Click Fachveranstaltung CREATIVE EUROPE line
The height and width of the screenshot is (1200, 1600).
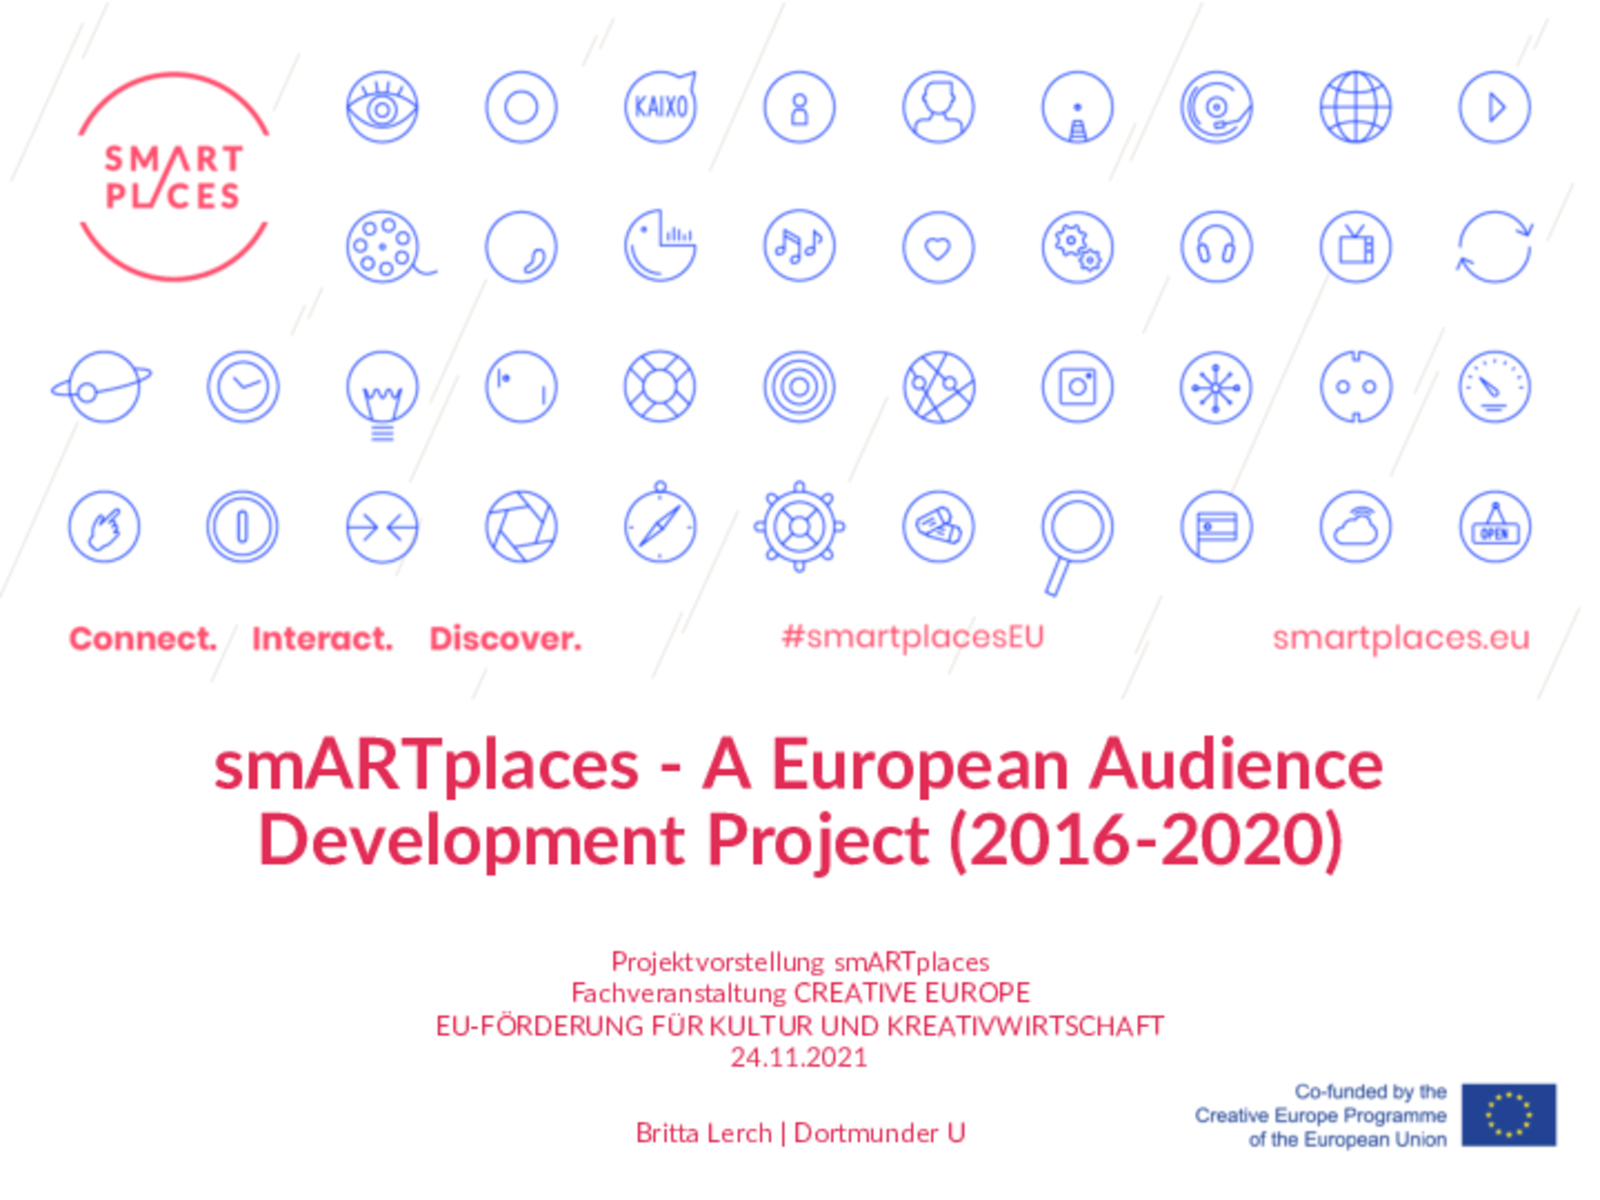800,993
